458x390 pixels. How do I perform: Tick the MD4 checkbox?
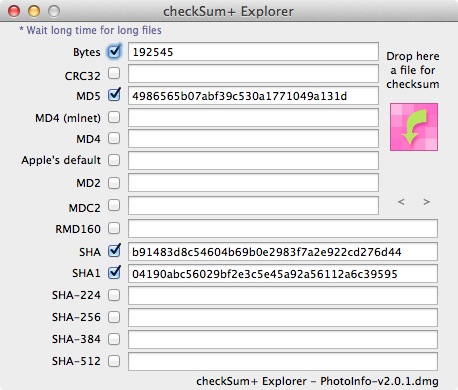tap(114, 138)
